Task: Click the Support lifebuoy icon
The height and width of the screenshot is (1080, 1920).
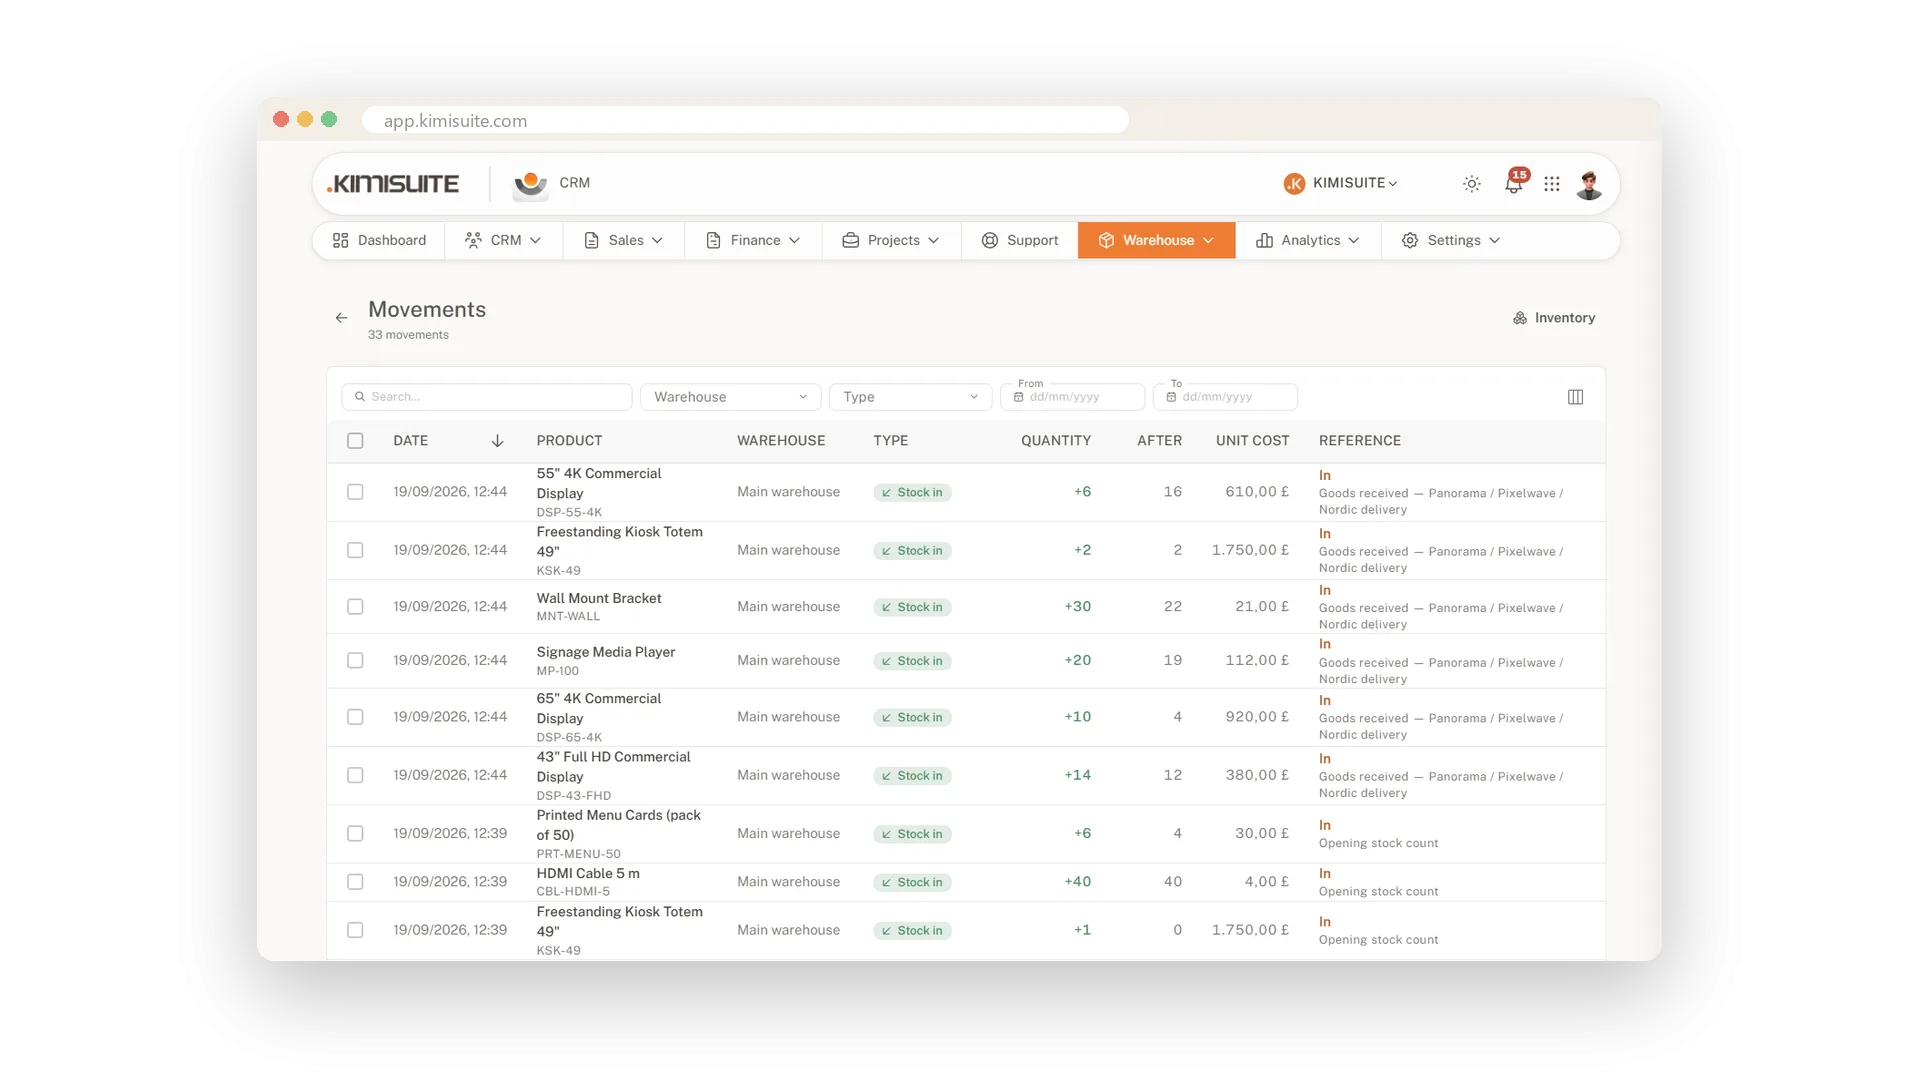Action: (x=990, y=241)
